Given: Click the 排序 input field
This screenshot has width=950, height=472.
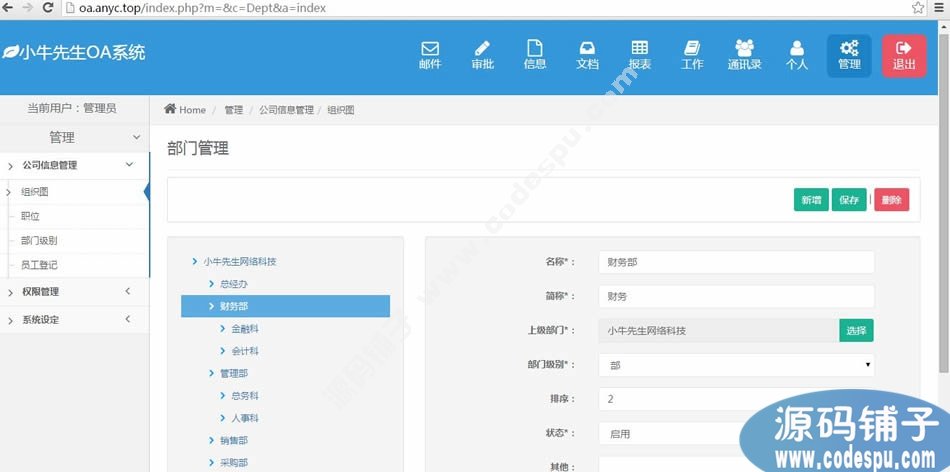Looking at the screenshot, I should [736, 399].
